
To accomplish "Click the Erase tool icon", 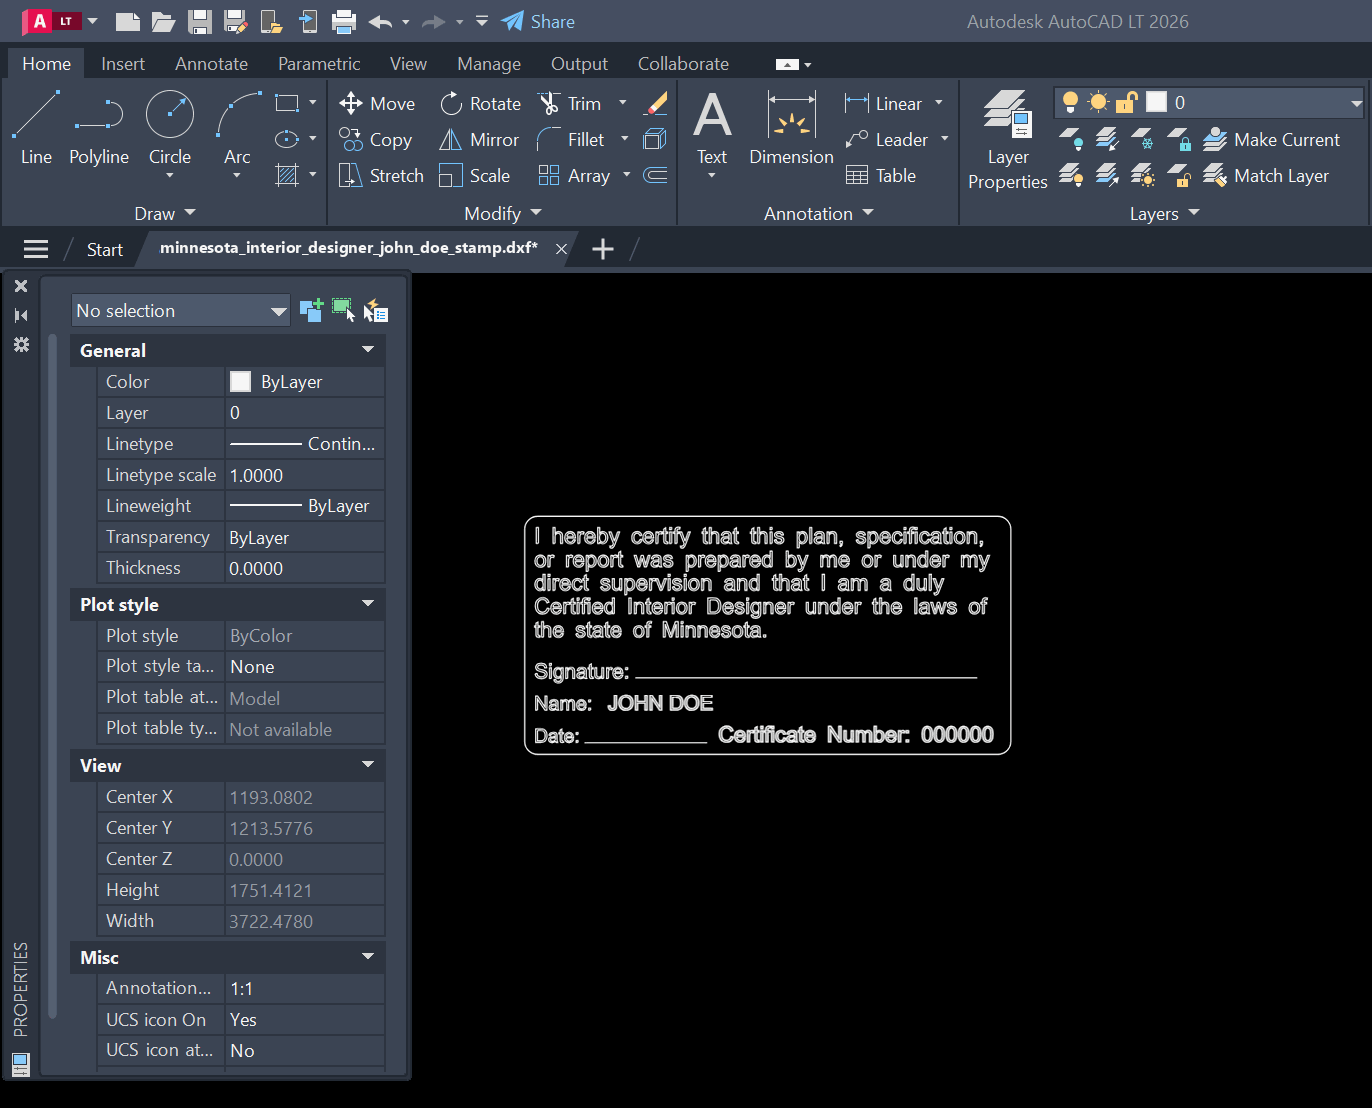I will click(656, 103).
